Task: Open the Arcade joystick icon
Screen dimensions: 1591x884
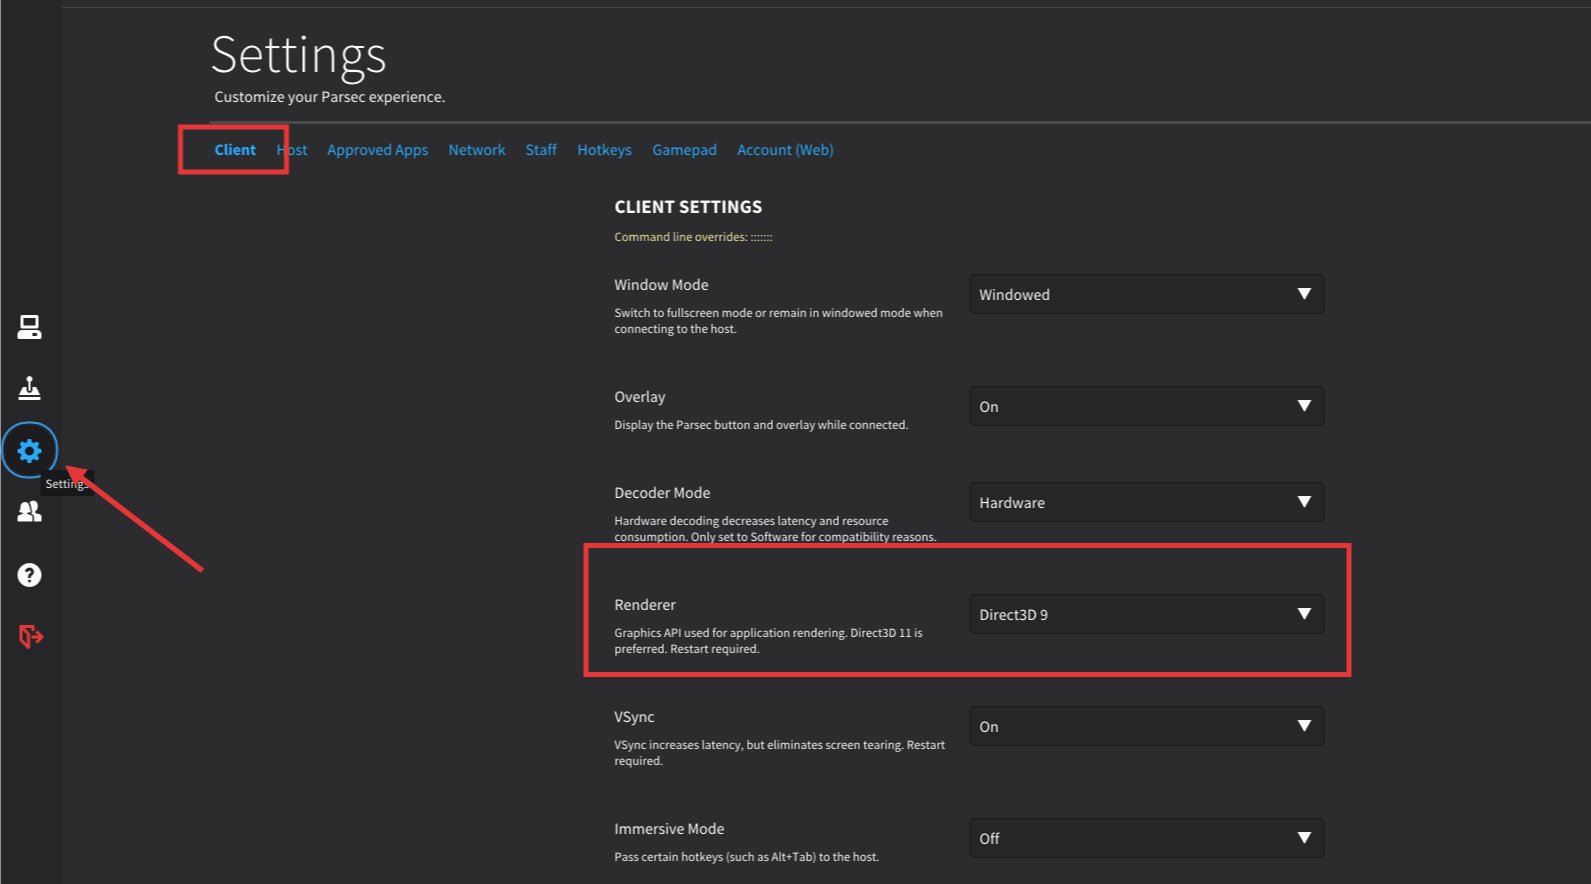Action: click(x=29, y=388)
